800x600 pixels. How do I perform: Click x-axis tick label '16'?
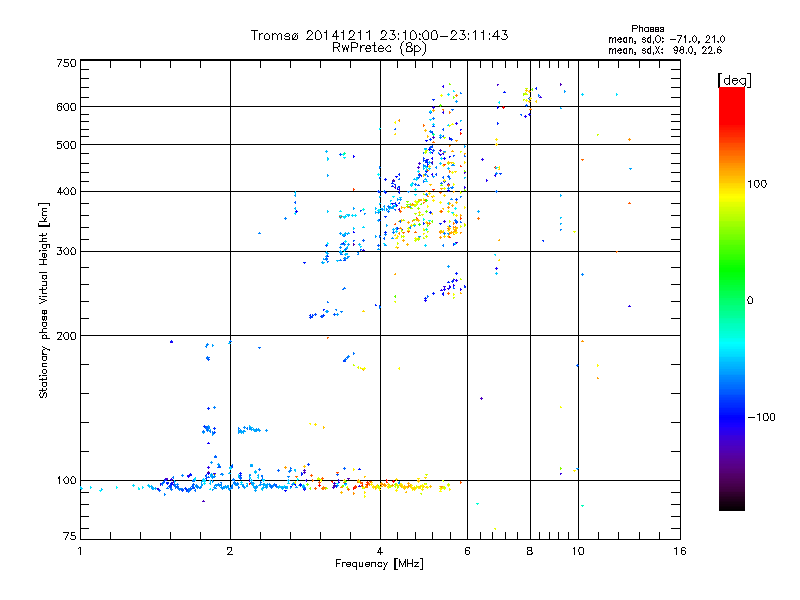(x=680, y=551)
